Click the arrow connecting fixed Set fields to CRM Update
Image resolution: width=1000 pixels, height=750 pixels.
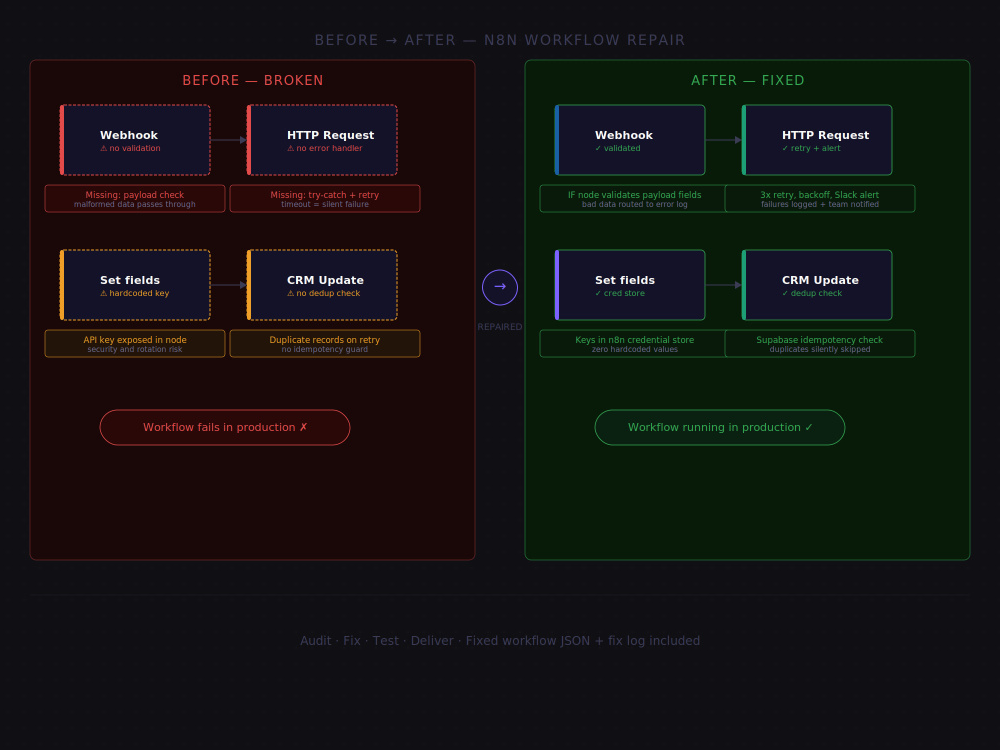723,285
